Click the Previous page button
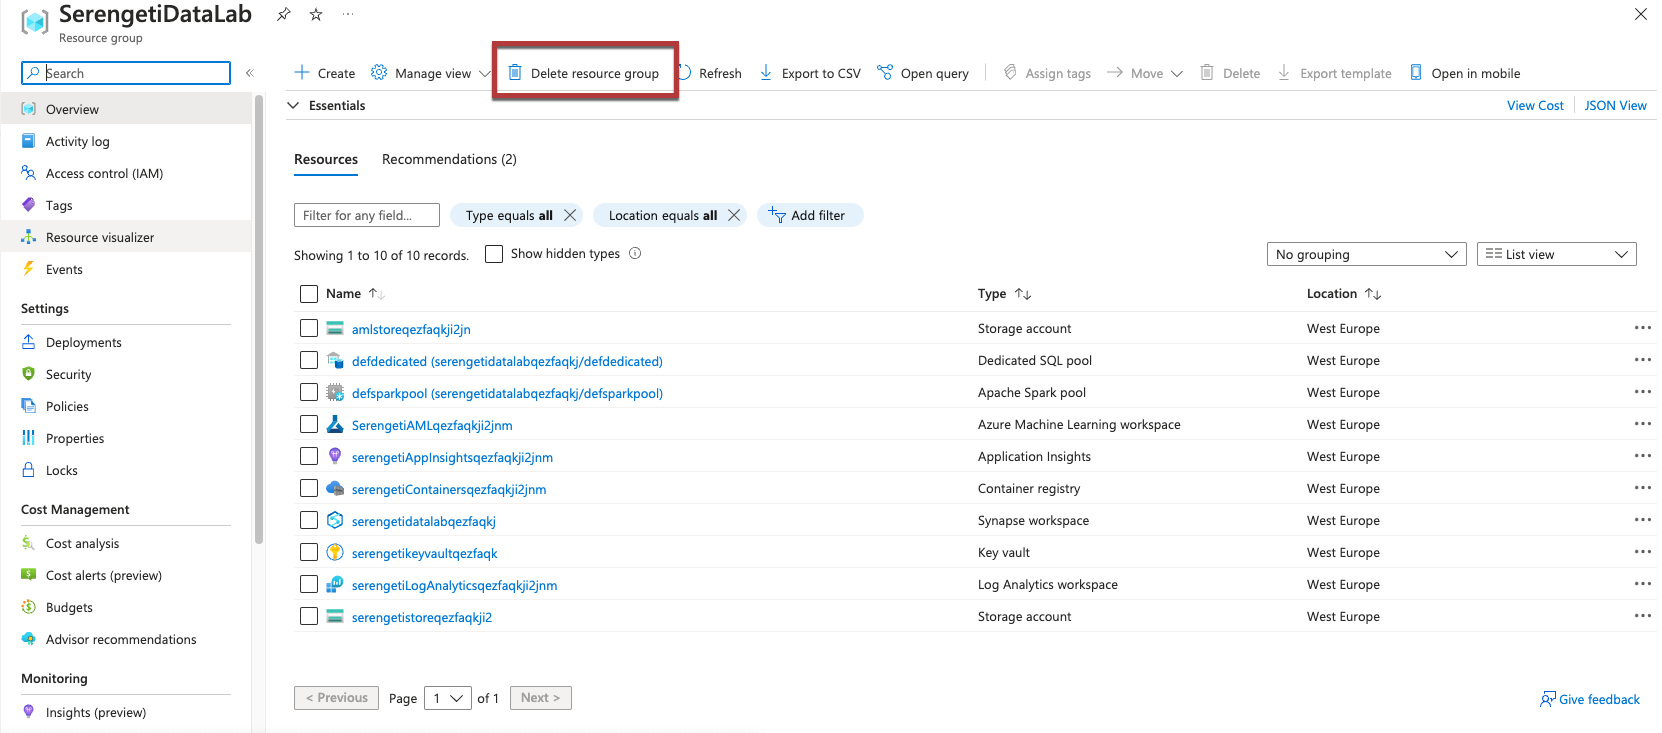 click(x=336, y=698)
